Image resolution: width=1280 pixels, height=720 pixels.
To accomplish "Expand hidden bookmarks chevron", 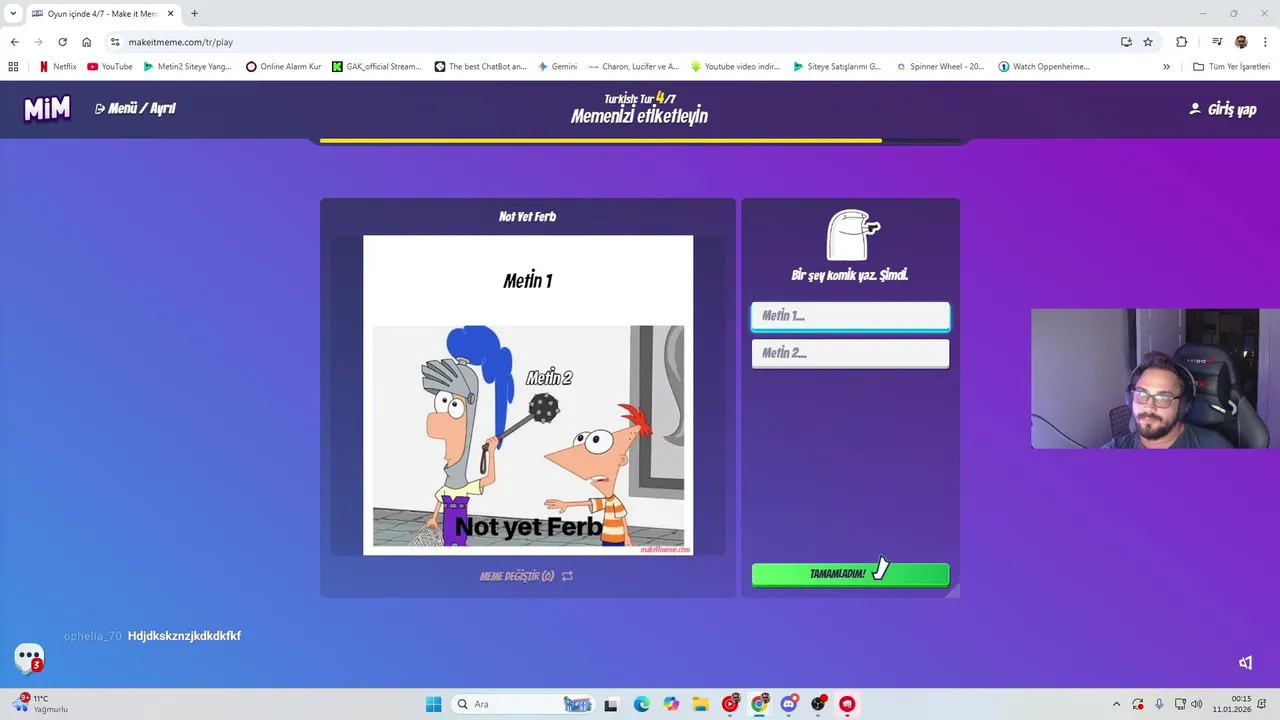I will [x=1166, y=67].
